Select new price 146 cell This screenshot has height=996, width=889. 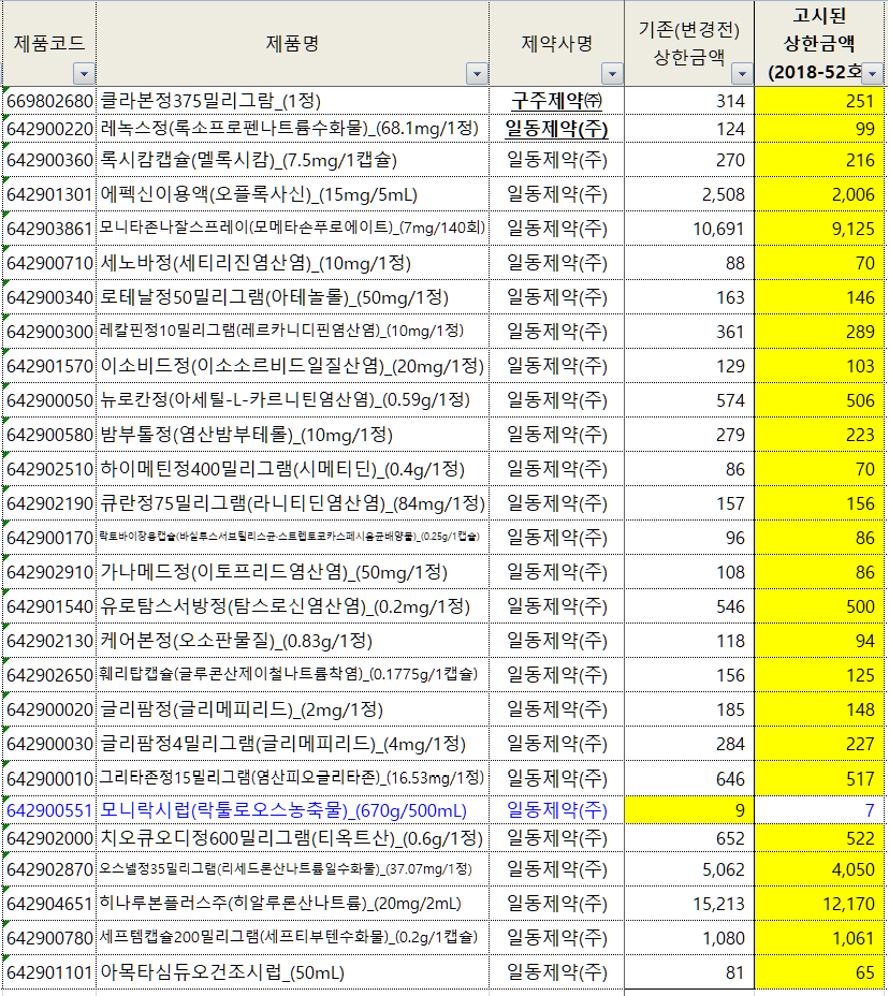[x=820, y=297]
